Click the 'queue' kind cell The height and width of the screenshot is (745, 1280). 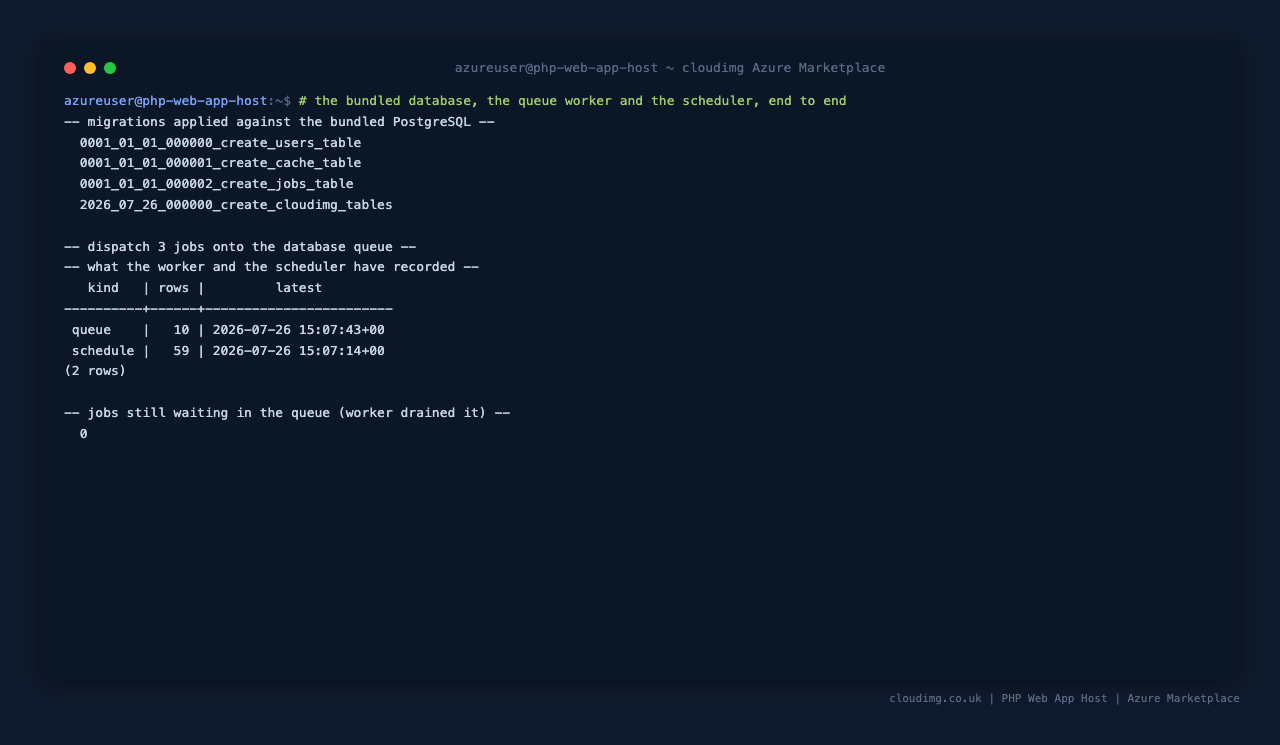[x=91, y=330]
